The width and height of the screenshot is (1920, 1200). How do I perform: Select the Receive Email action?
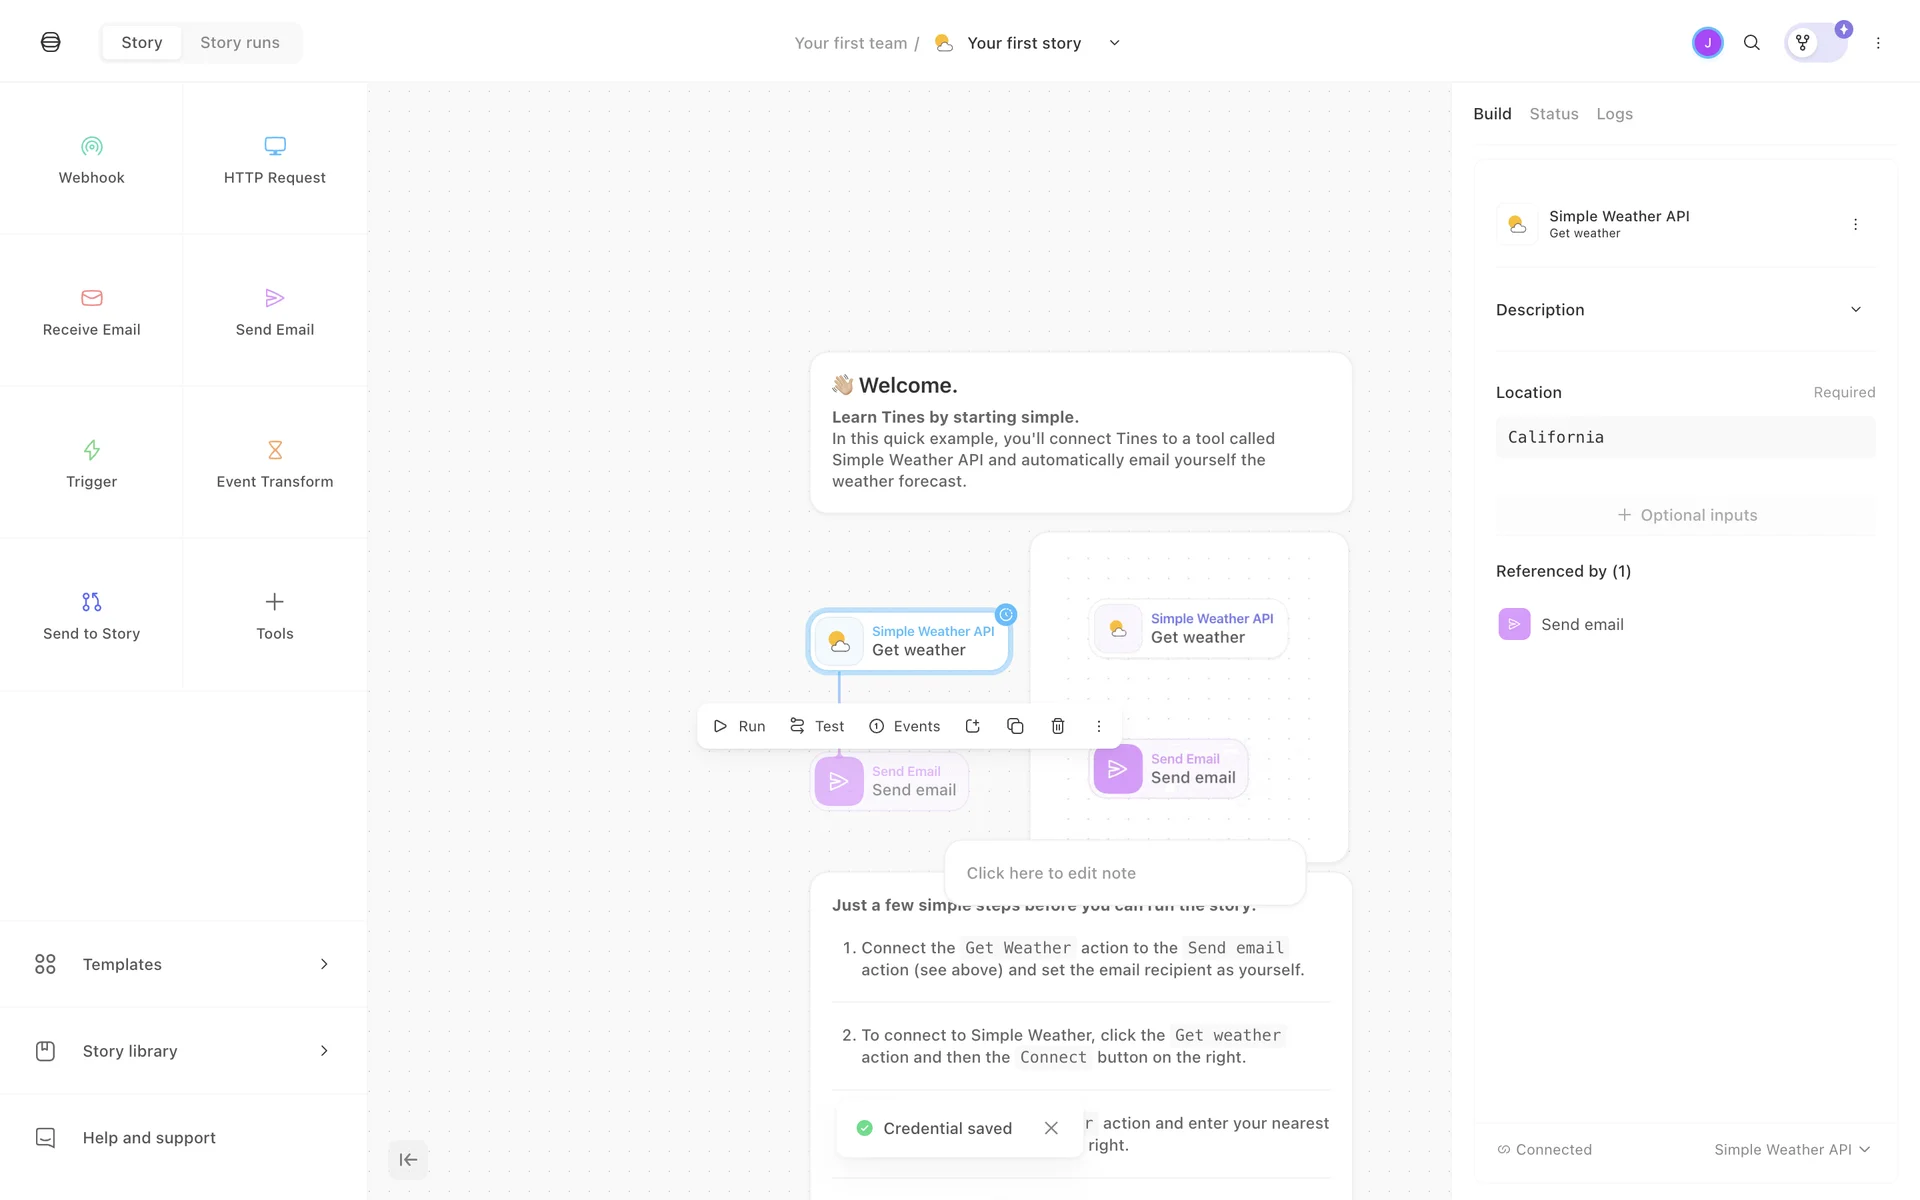click(x=91, y=312)
